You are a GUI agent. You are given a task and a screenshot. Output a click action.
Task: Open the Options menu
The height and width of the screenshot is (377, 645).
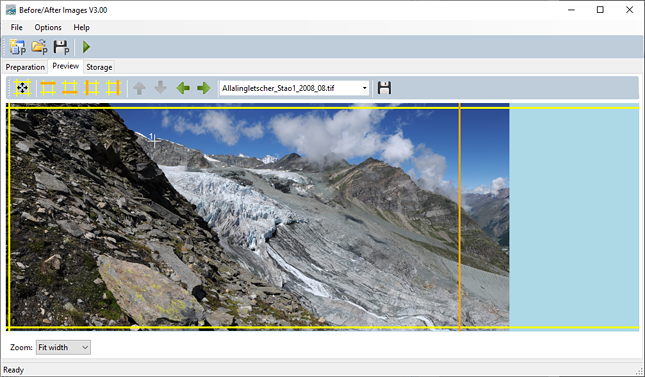pyautogui.click(x=48, y=28)
